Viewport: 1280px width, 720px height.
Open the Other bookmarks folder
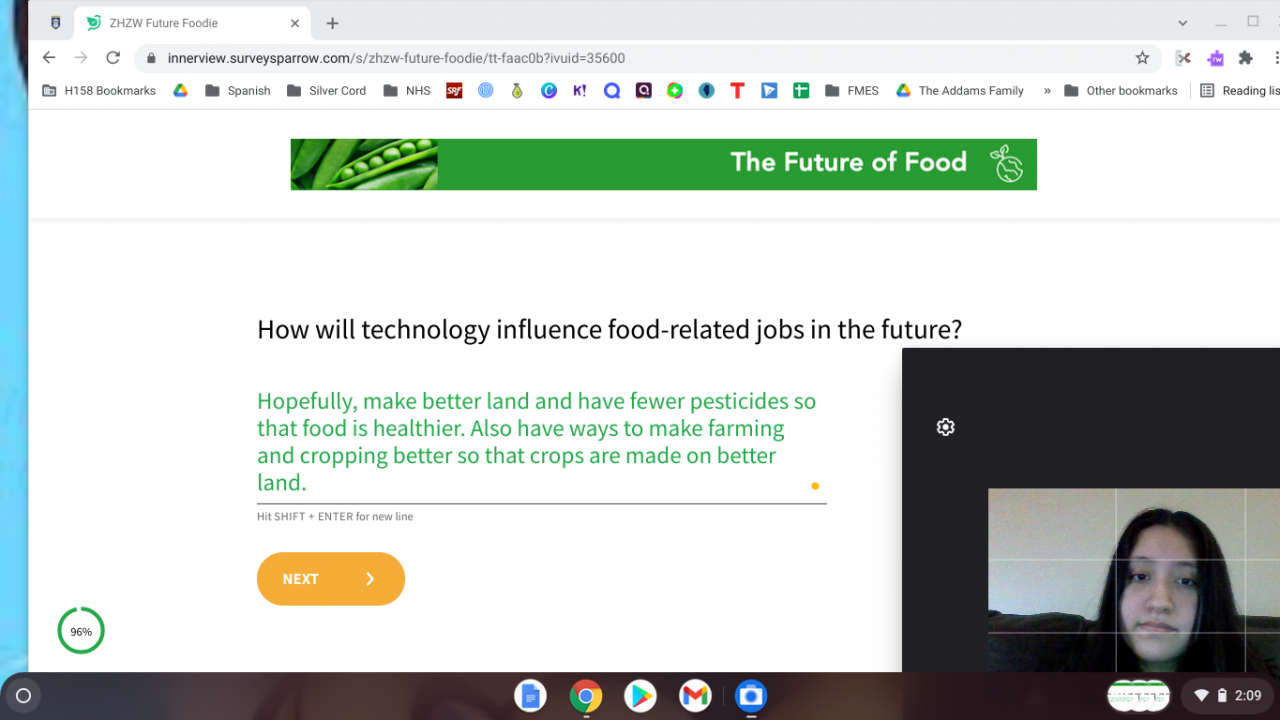click(x=1115, y=90)
